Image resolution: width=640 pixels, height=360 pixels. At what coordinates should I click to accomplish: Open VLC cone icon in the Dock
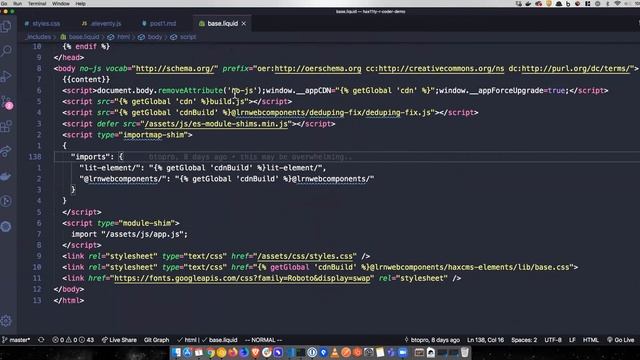334,353
